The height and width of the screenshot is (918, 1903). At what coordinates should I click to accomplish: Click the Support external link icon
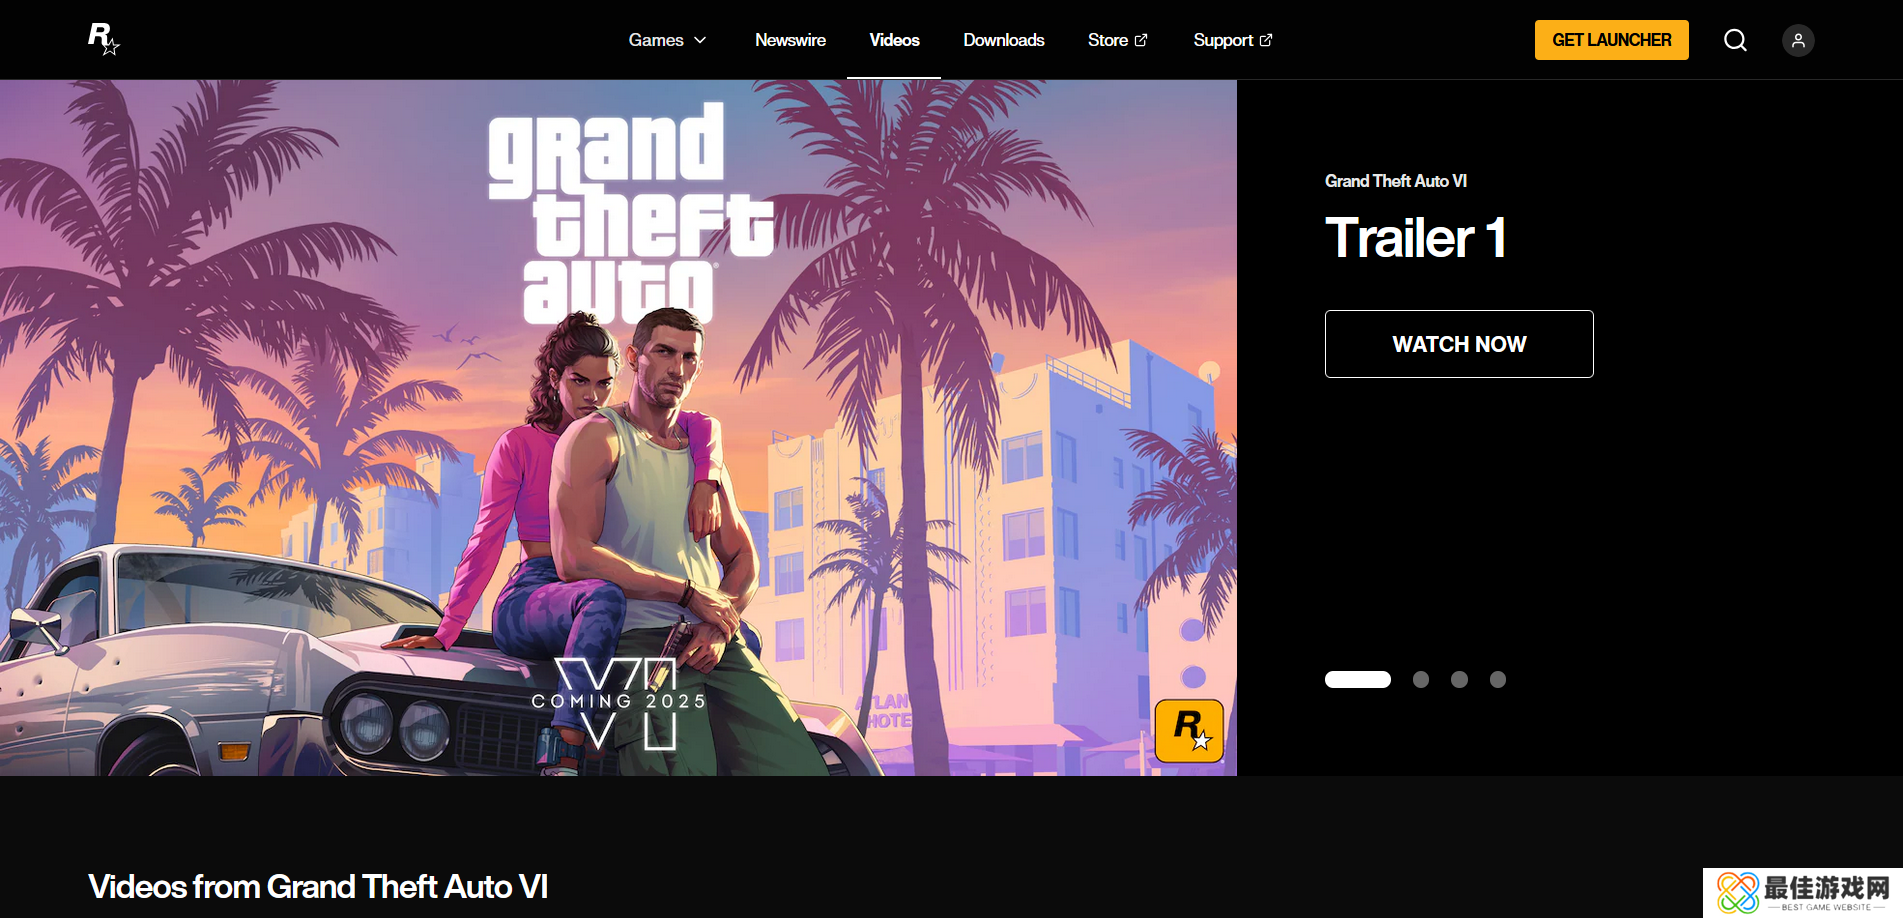coord(1266,40)
